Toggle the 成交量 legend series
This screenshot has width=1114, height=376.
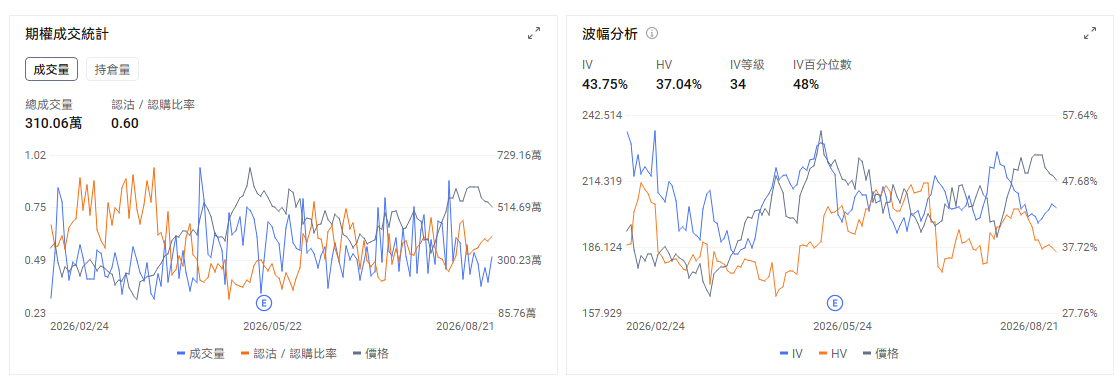[201, 353]
